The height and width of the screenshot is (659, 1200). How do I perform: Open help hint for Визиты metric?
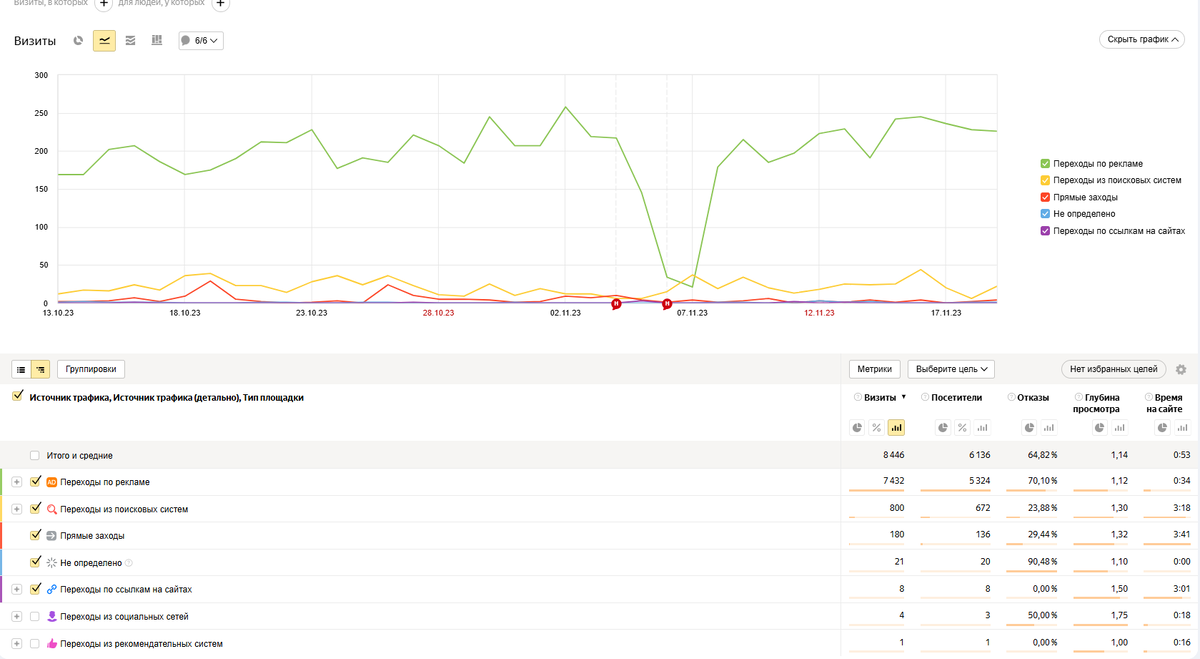858,397
